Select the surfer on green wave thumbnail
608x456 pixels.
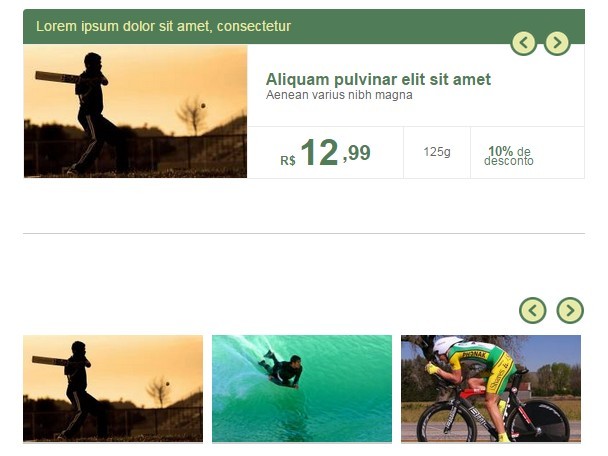pyautogui.click(x=302, y=389)
